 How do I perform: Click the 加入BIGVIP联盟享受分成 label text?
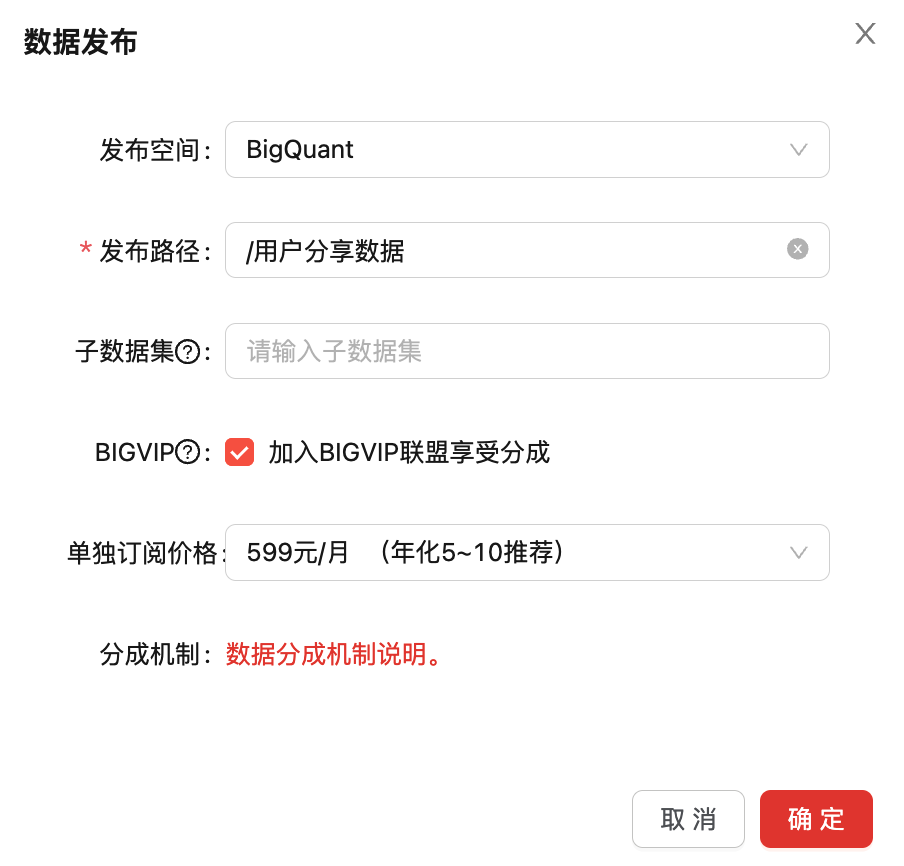pyautogui.click(x=409, y=453)
